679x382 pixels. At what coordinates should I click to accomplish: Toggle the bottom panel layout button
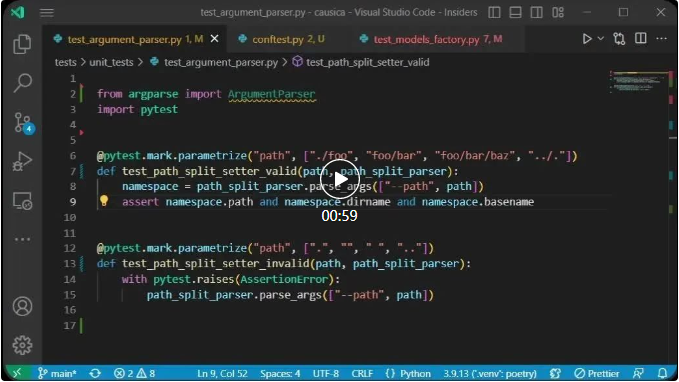(515, 13)
